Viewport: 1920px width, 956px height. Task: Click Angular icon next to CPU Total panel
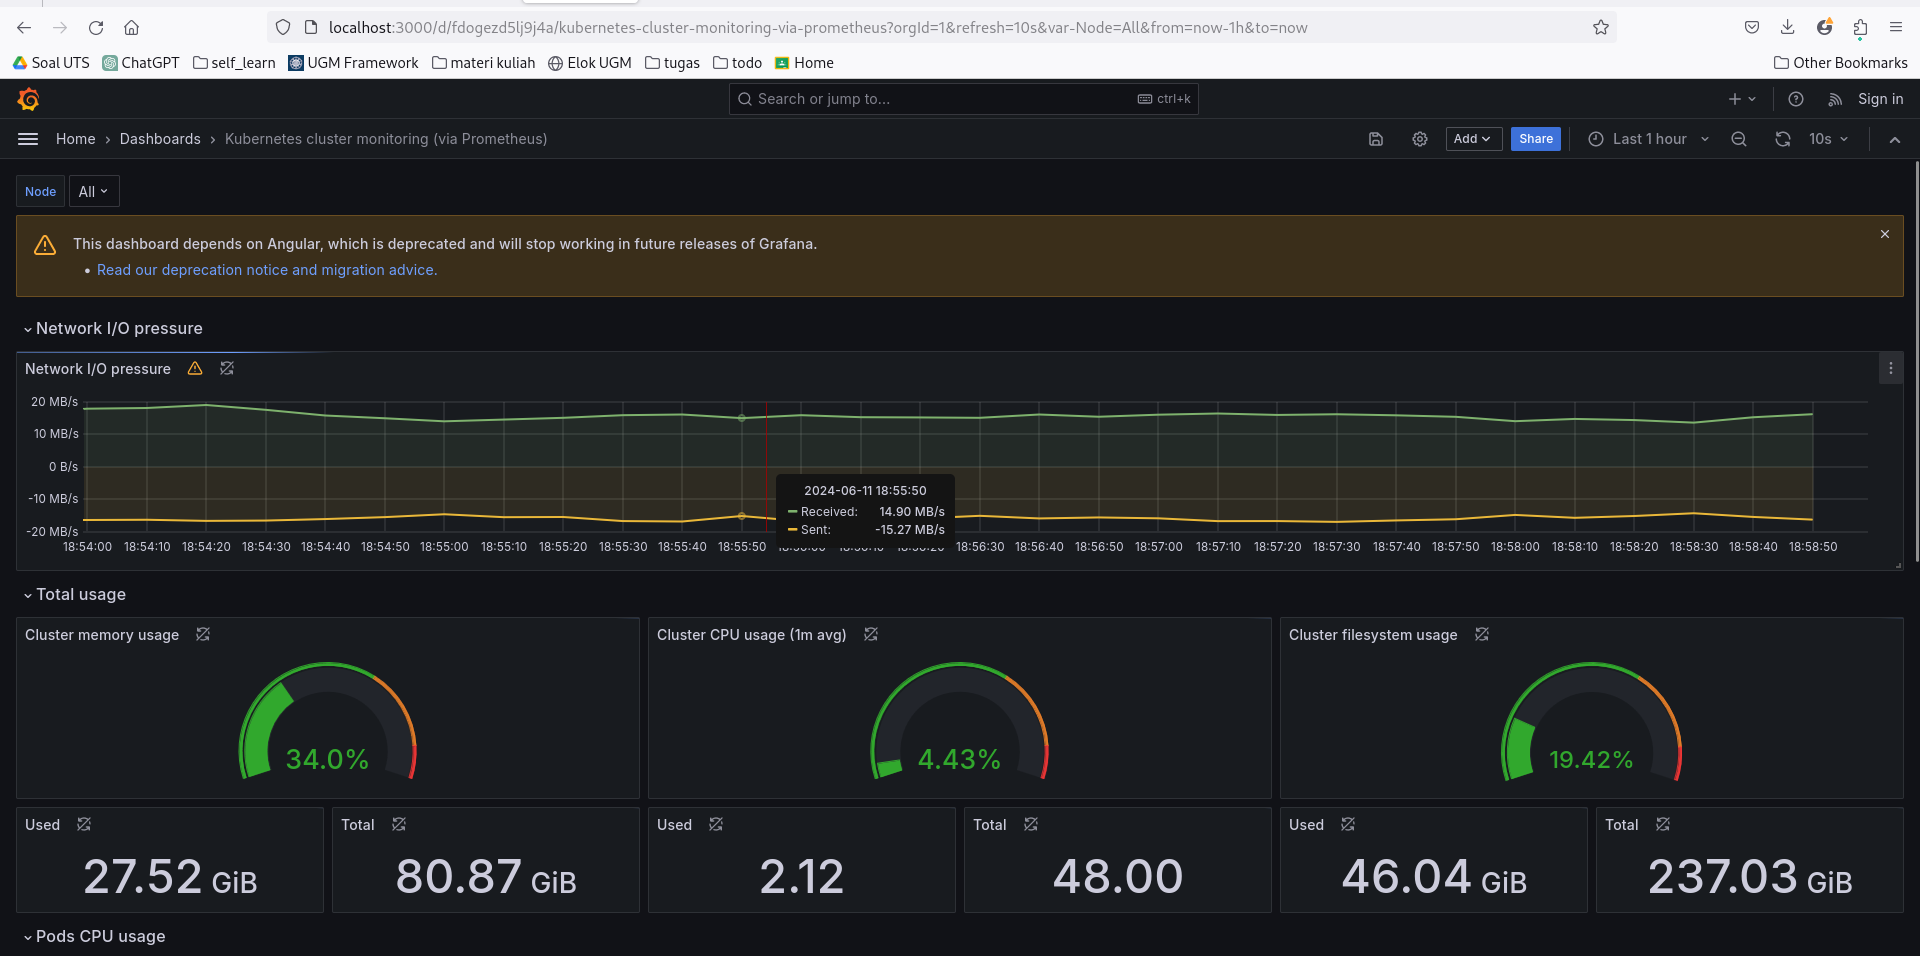[x=1031, y=824]
